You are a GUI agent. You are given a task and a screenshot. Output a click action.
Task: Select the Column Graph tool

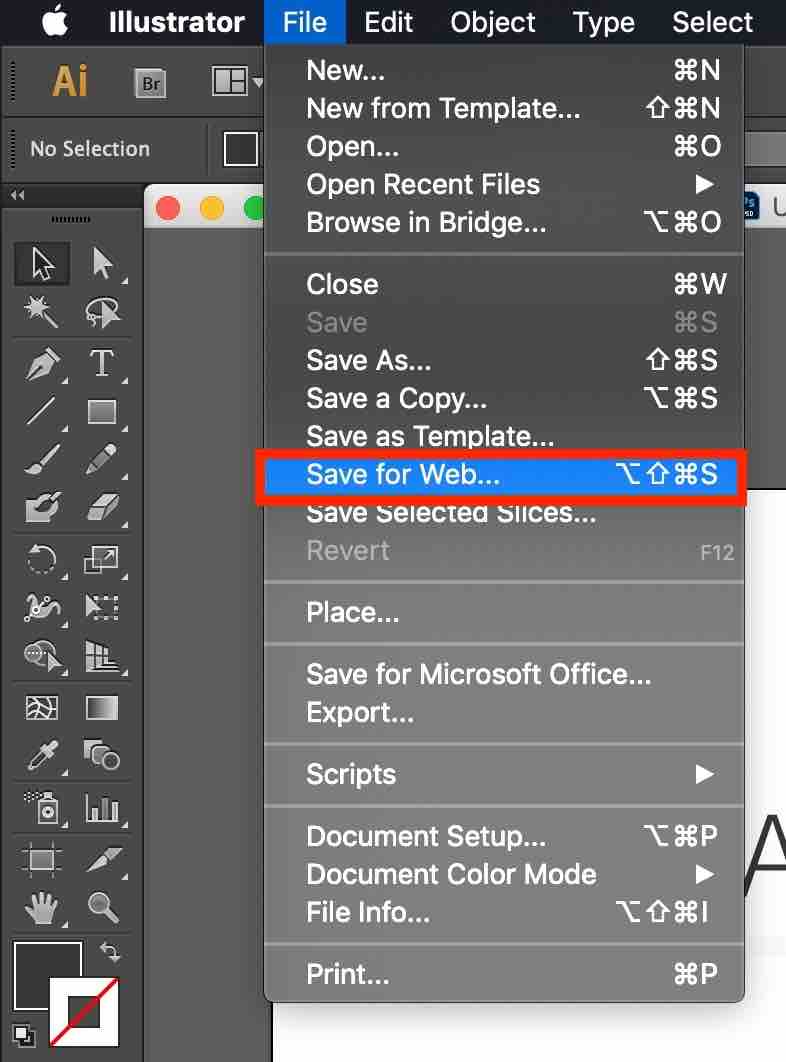click(x=102, y=807)
